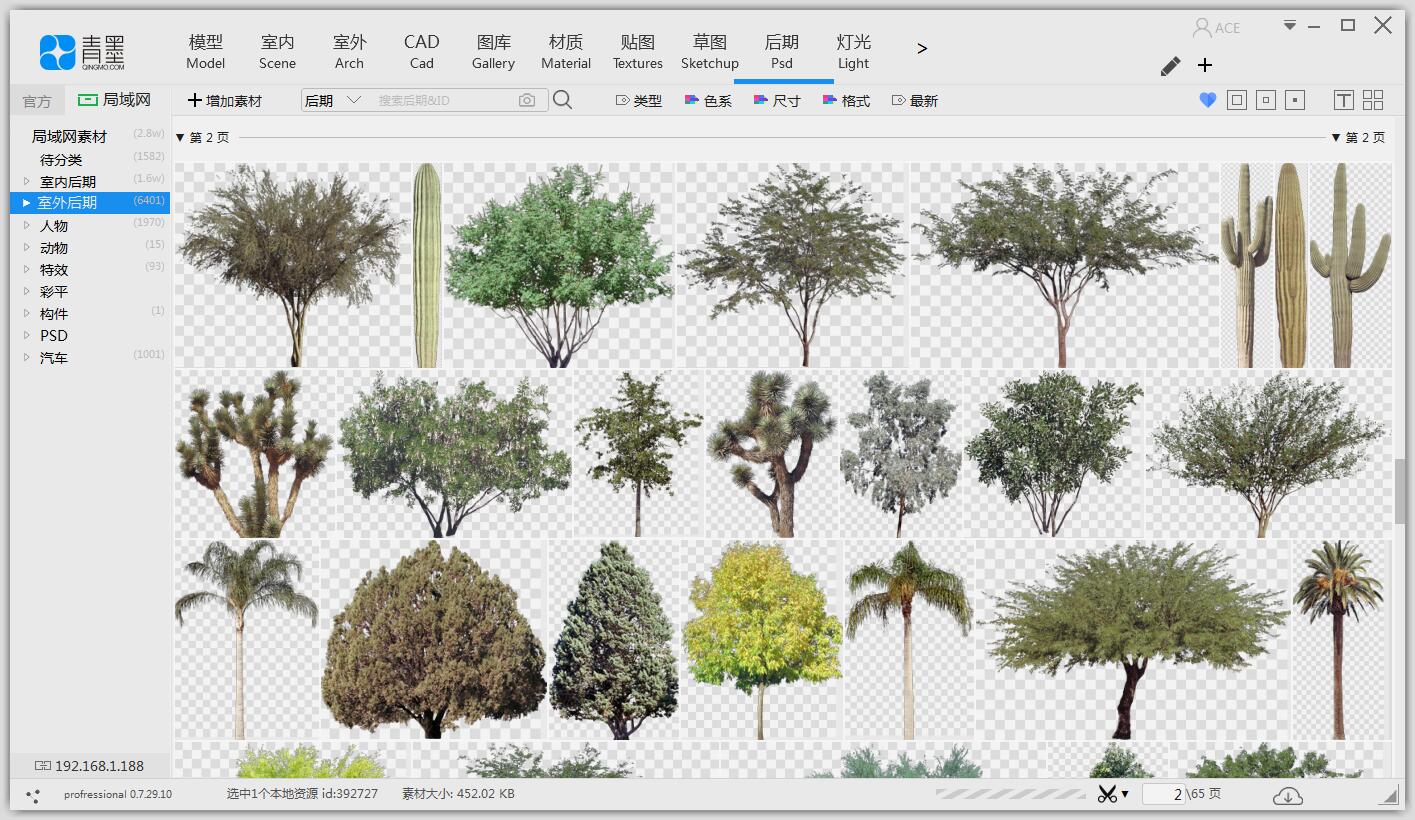Open the 尺寸 size filter

(x=777, y=100)
